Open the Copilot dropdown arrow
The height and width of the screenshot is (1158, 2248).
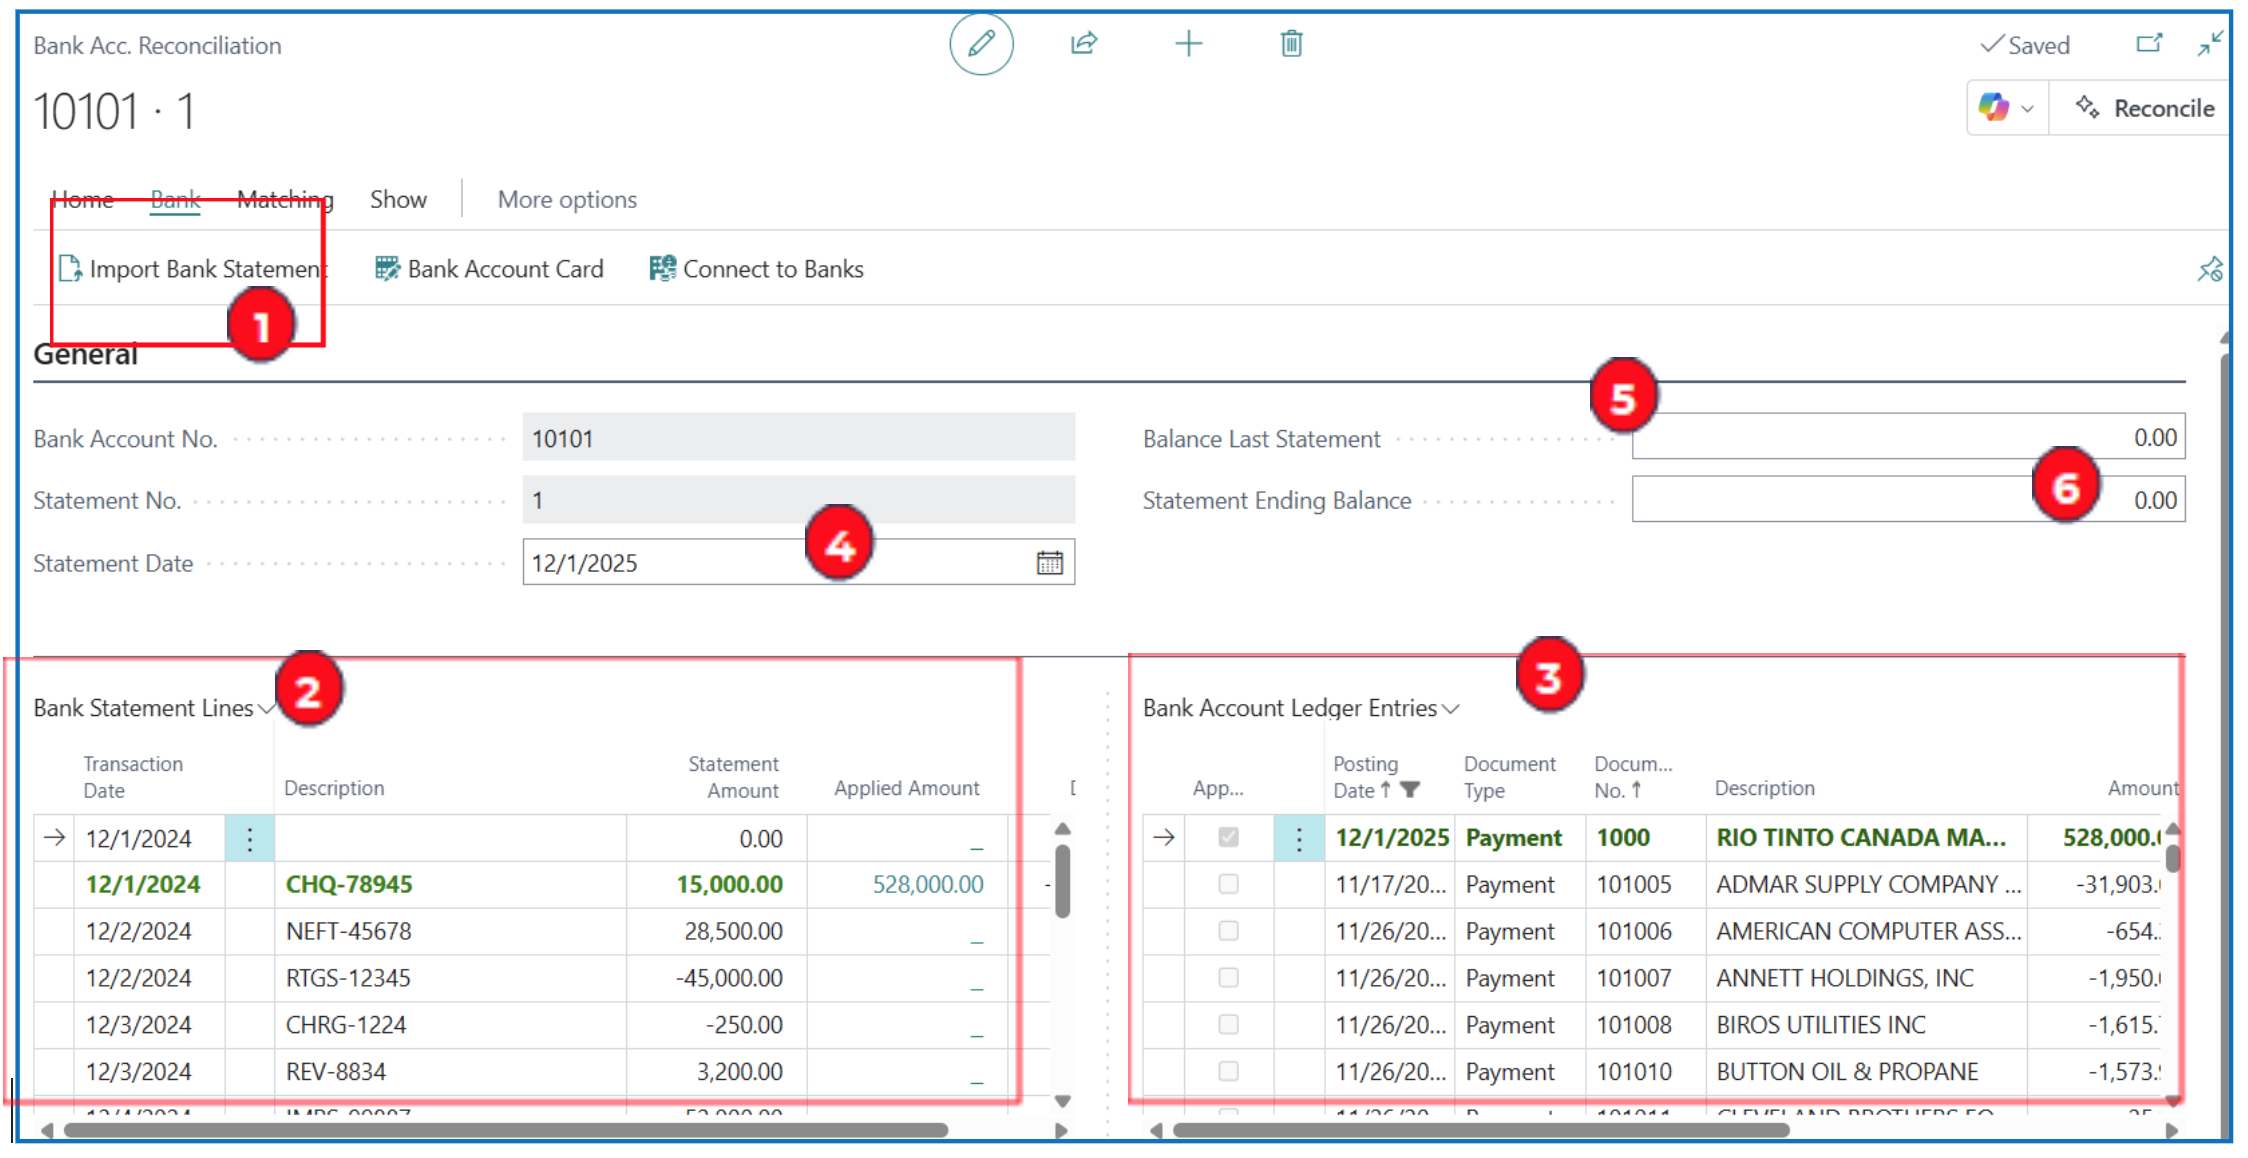[x=2027, y=109]
